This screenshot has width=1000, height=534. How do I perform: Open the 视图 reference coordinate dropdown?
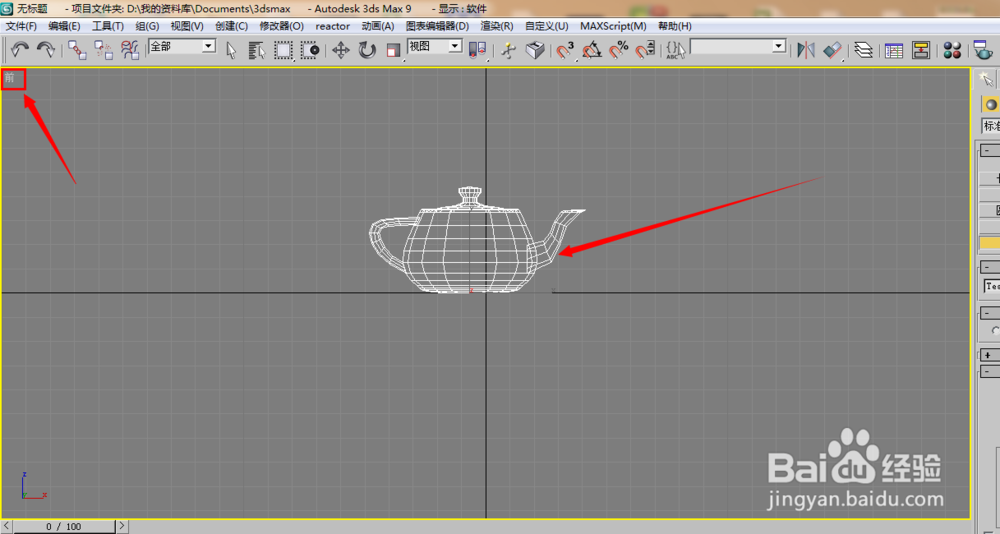(434, 46)
